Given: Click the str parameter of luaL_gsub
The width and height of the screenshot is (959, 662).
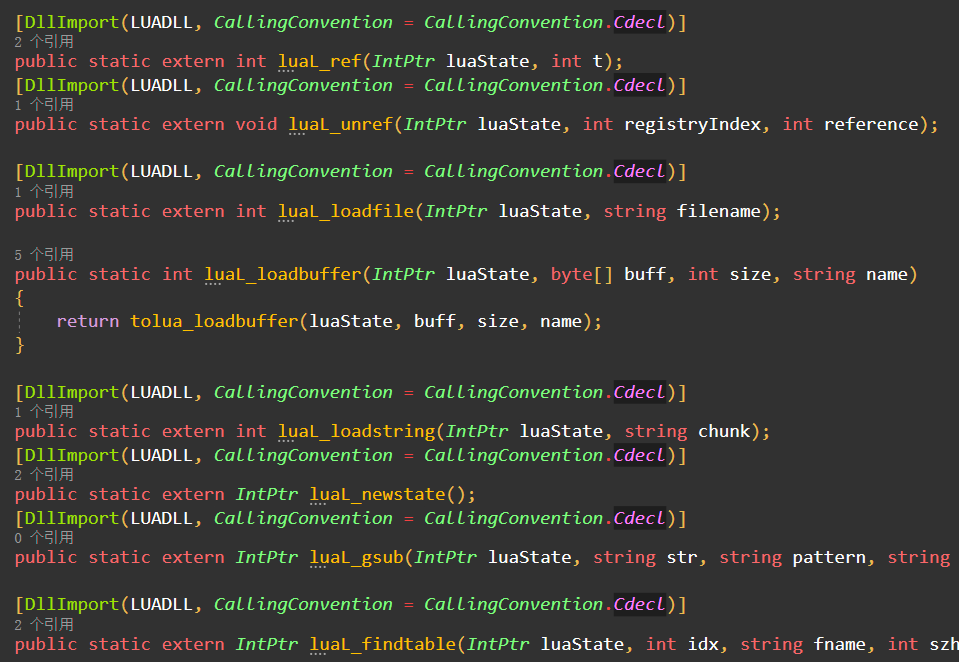Looking at the screenshot, I should pyautogui.click(x=681, y=558).
